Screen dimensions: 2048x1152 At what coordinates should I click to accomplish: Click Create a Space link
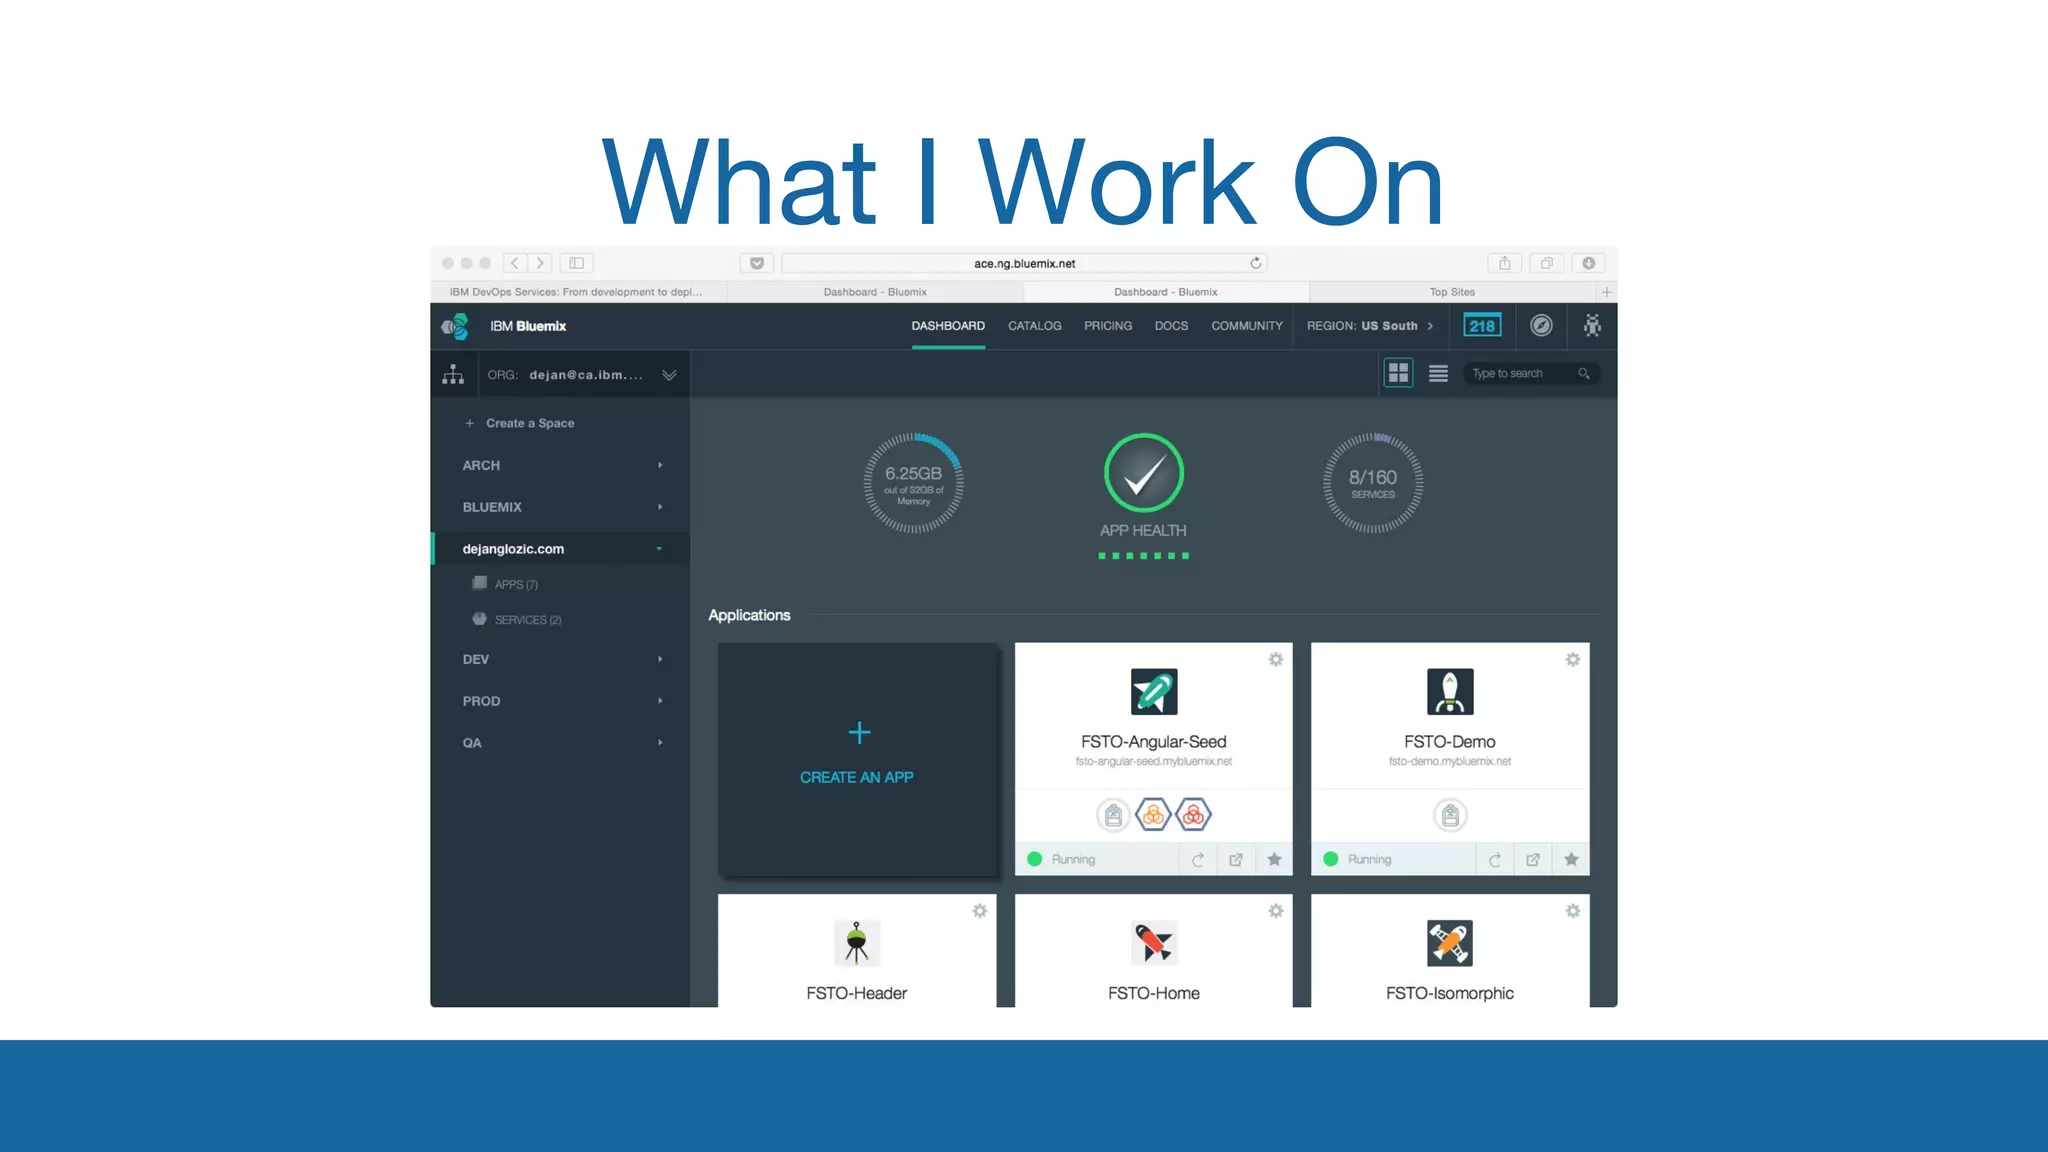[529, 424]
